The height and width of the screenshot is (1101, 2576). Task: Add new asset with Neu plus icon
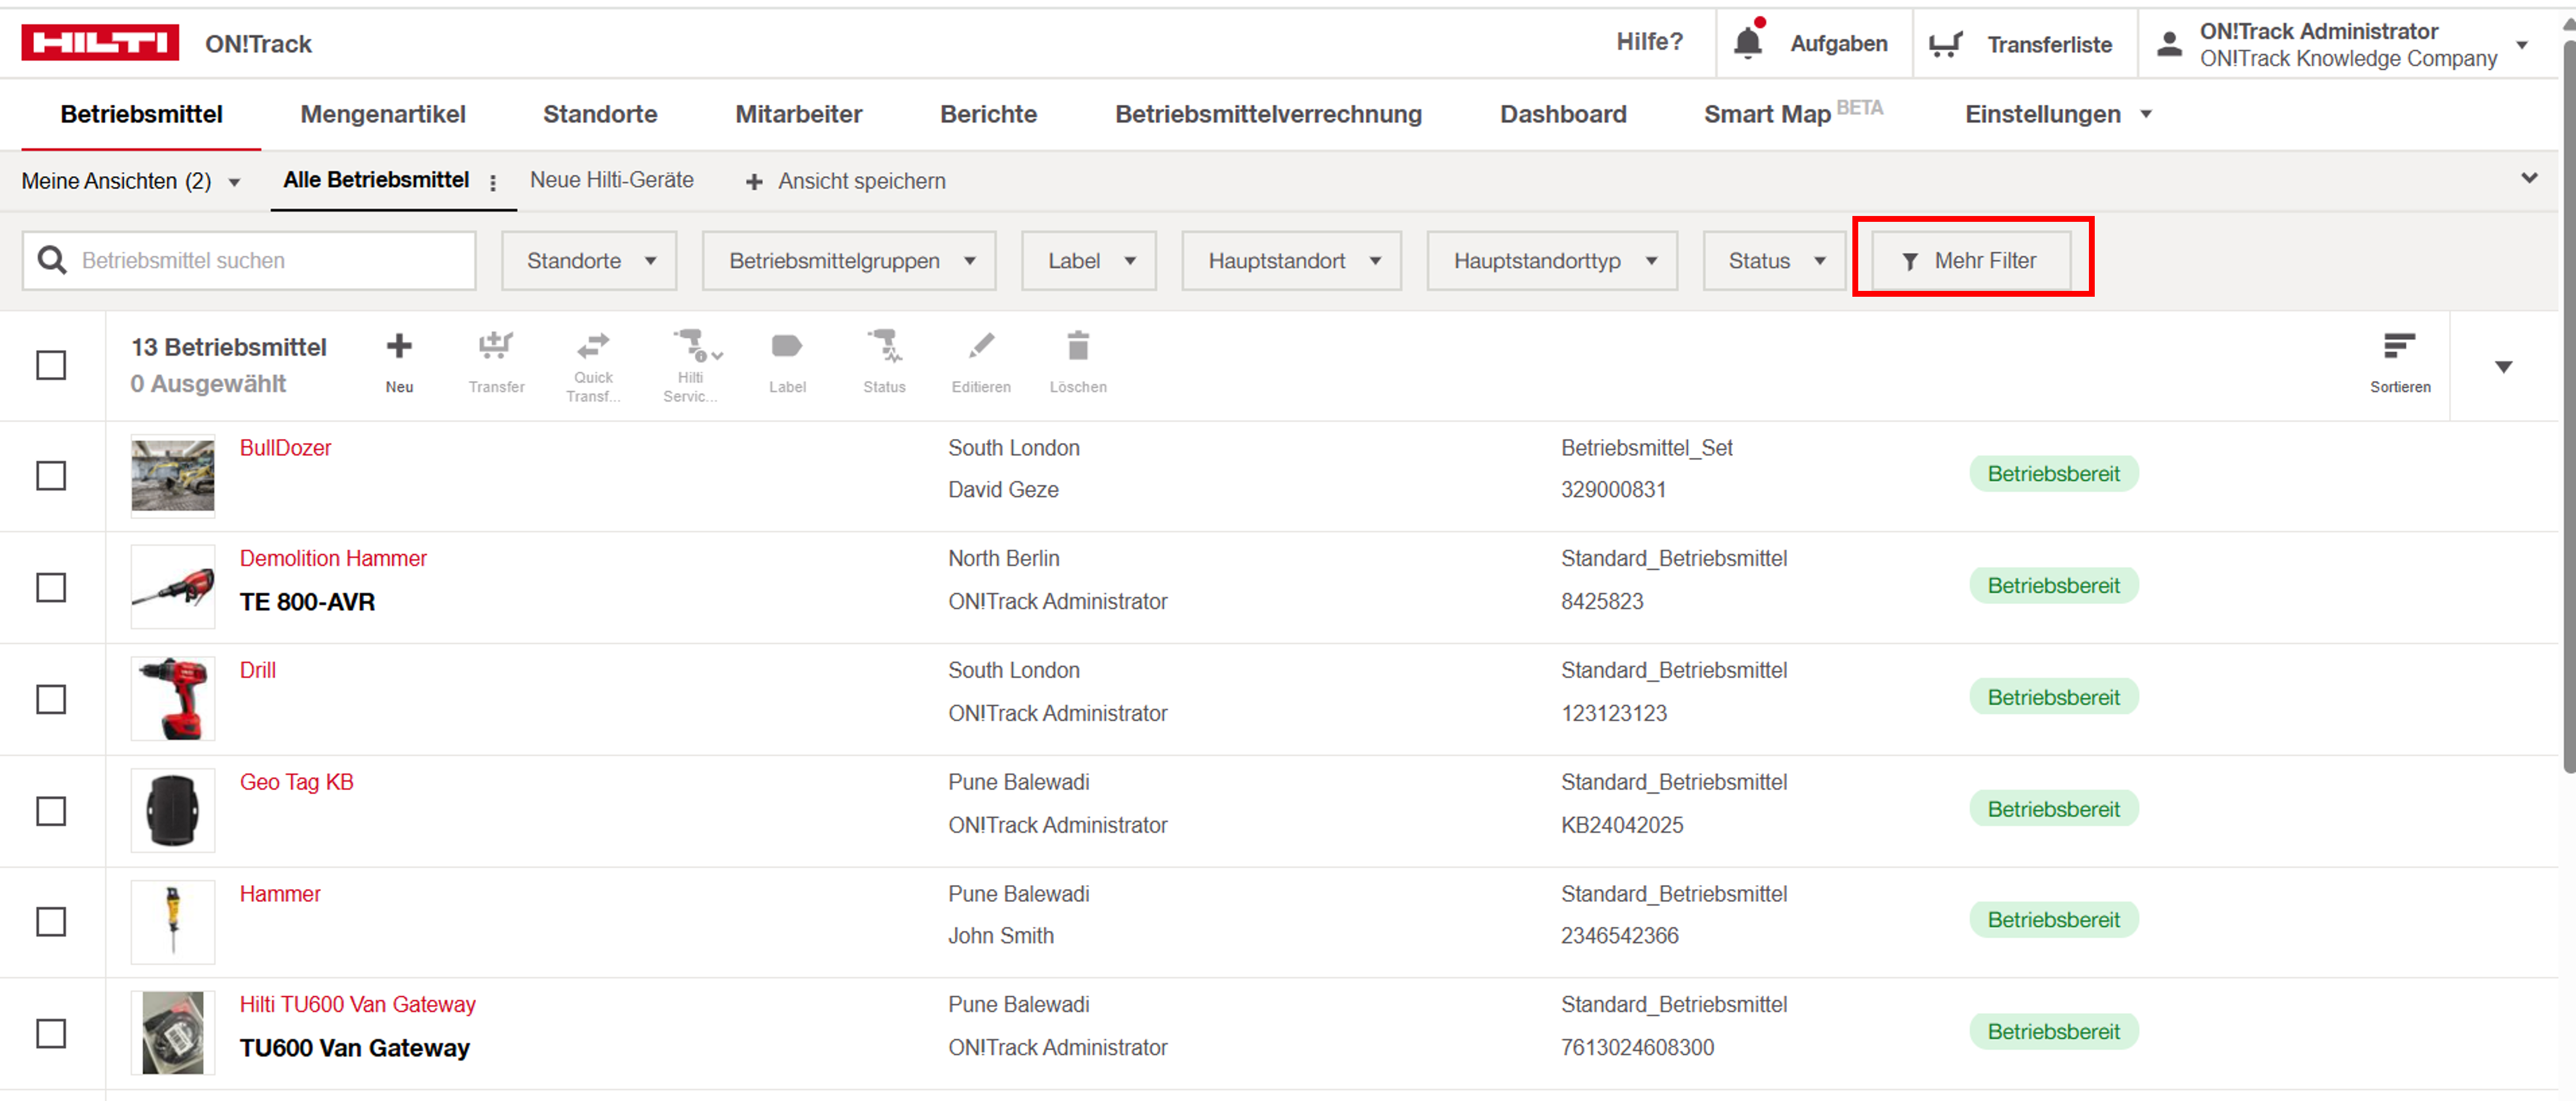coord(399,346)
